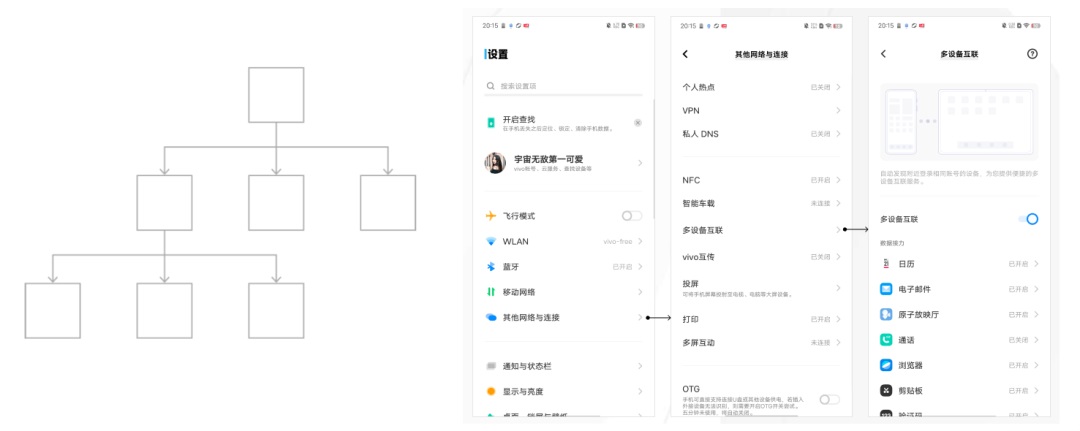This screenshot has width=1080, height=431.
Task: Click 已关闭 status beside 个人热点
Action: coord(820,87)
